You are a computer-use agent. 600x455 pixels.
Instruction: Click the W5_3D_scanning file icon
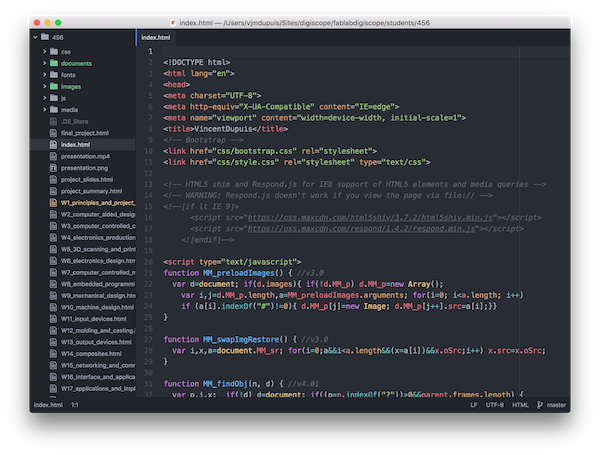pyautogui.click(x=53, y=249)
